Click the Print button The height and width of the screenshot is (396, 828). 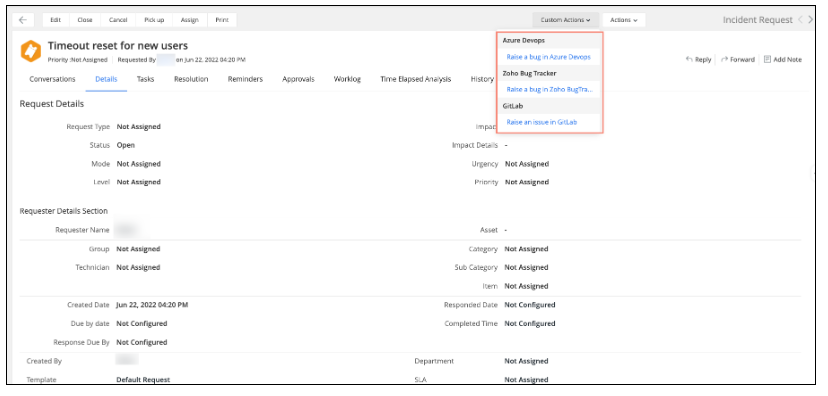pyautogui.click(x=222, y=20)
